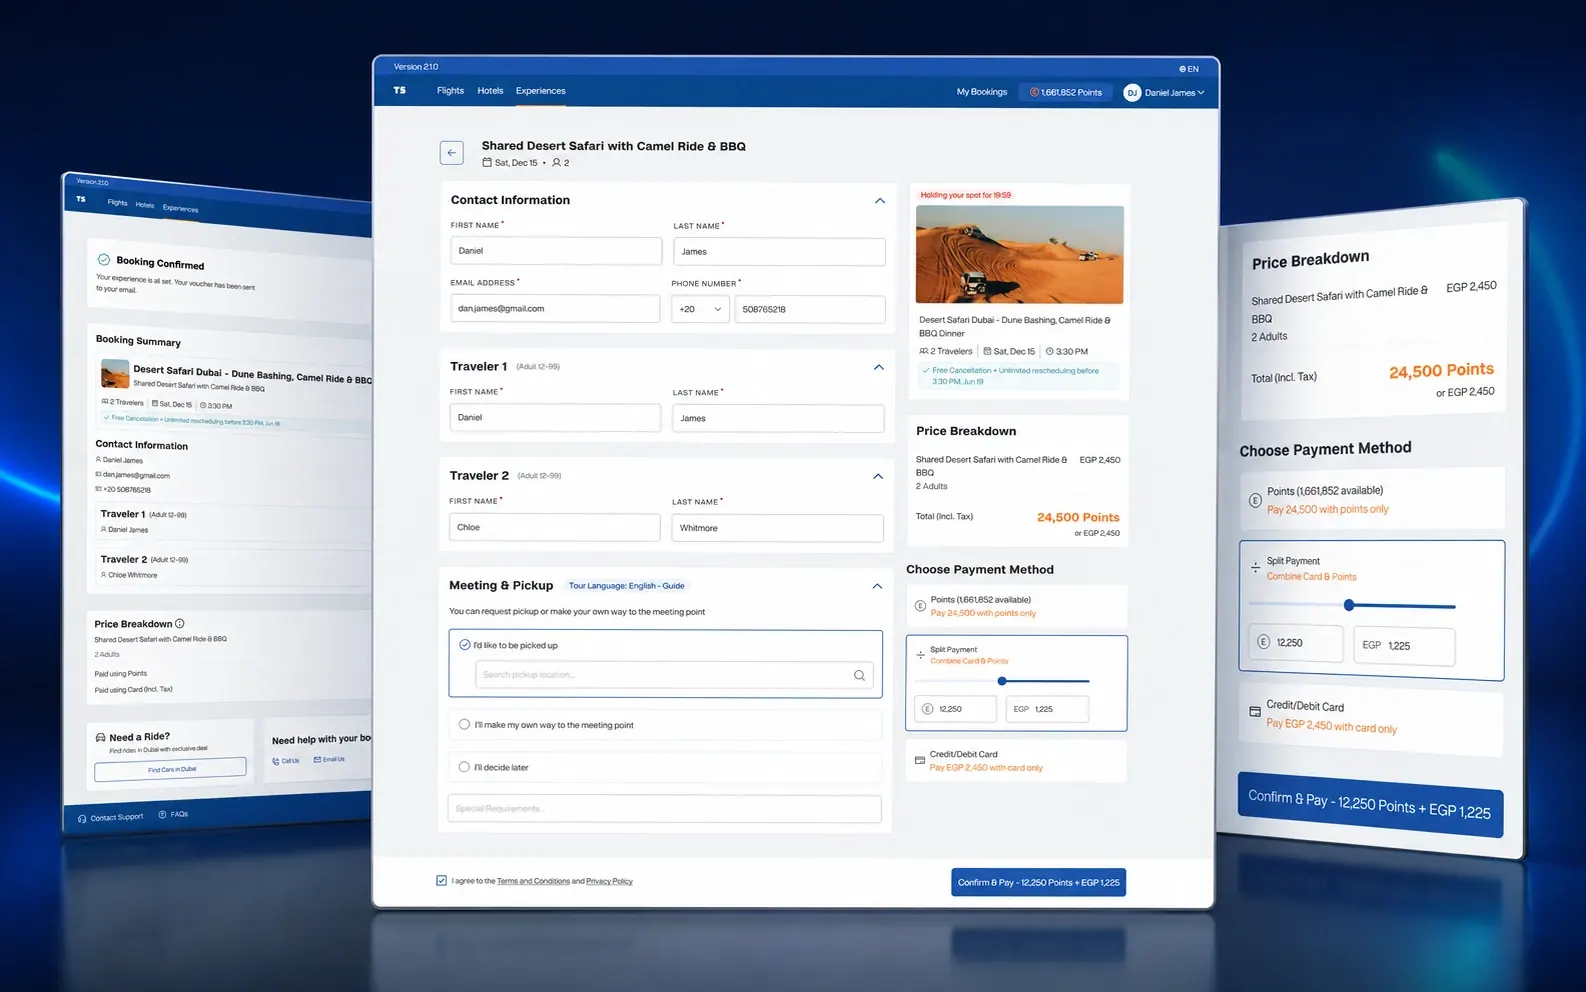Click the points coin icon in the 12,250 field, center window
This screenshot has height=992, width=1586.
tap(927, 709)
